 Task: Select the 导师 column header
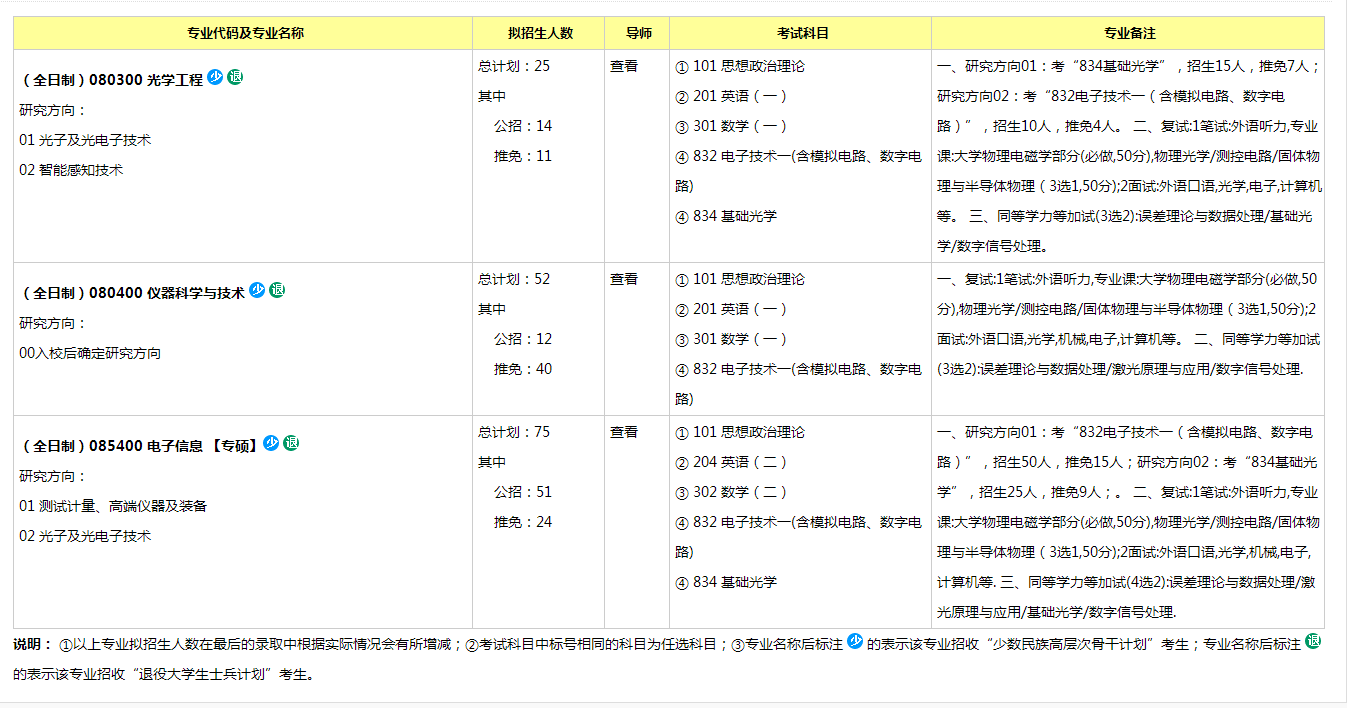[639, 33]
